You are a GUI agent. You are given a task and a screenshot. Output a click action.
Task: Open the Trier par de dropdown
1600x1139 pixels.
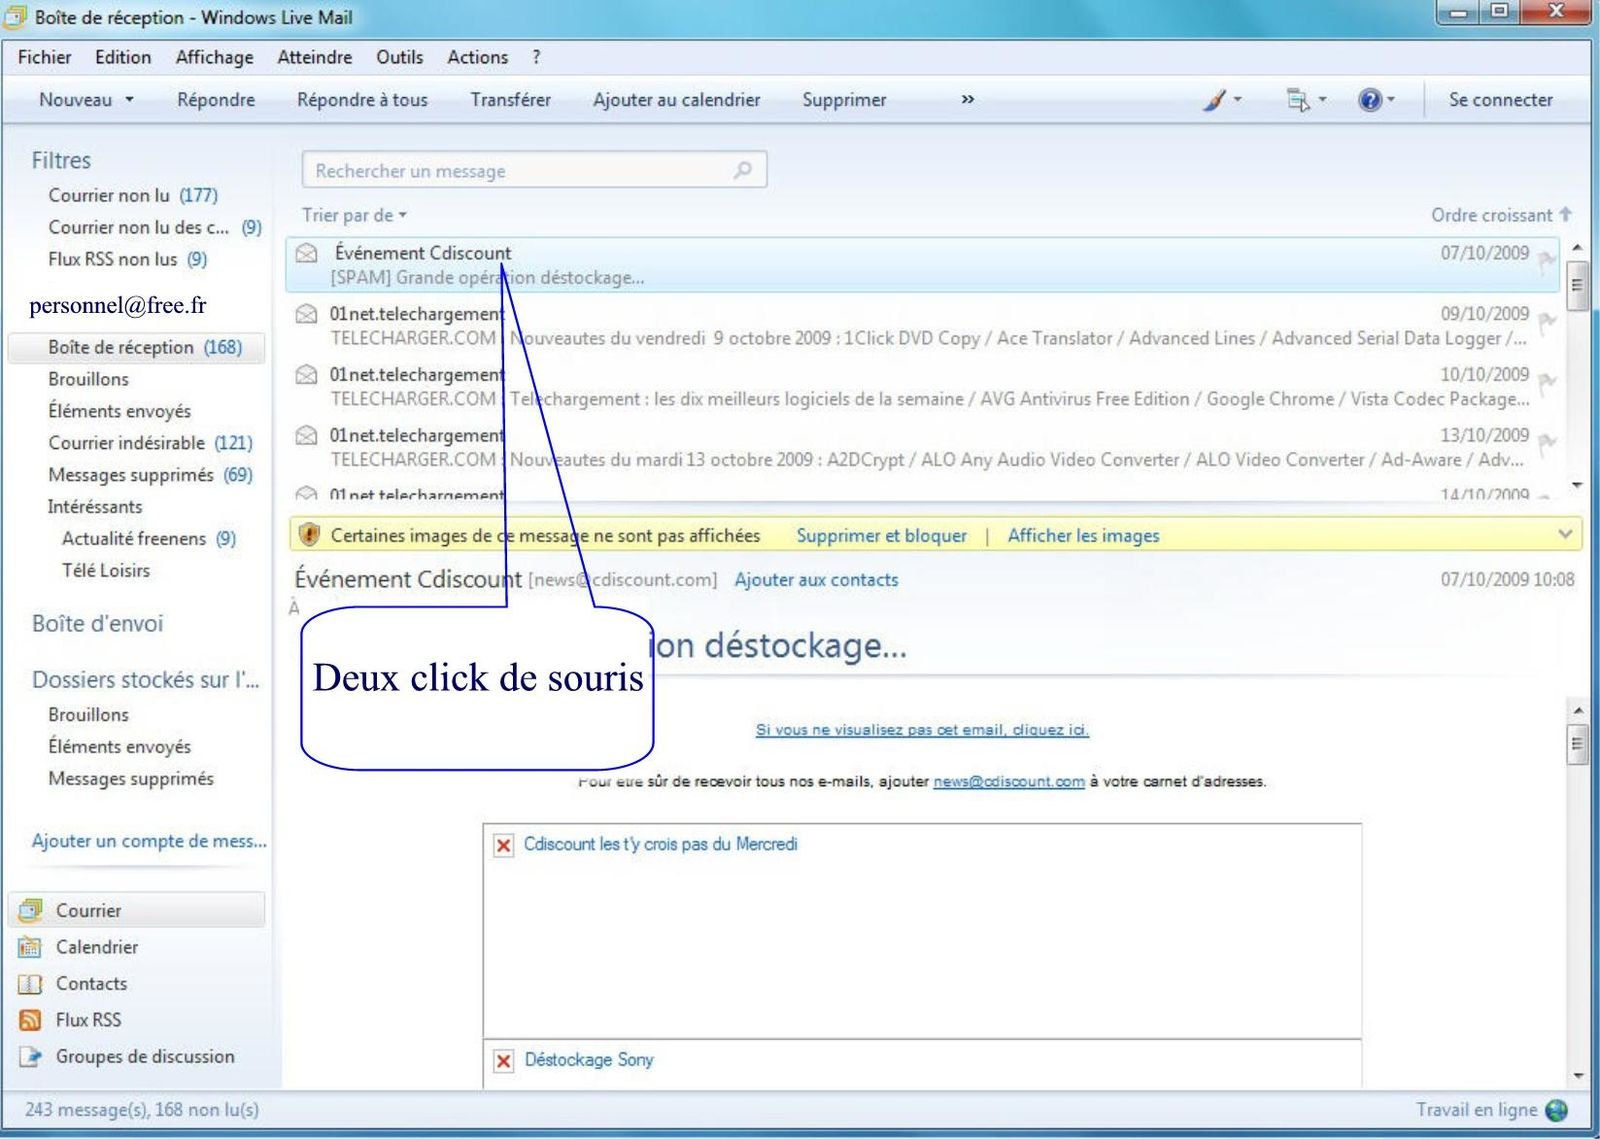click(354, 215)
